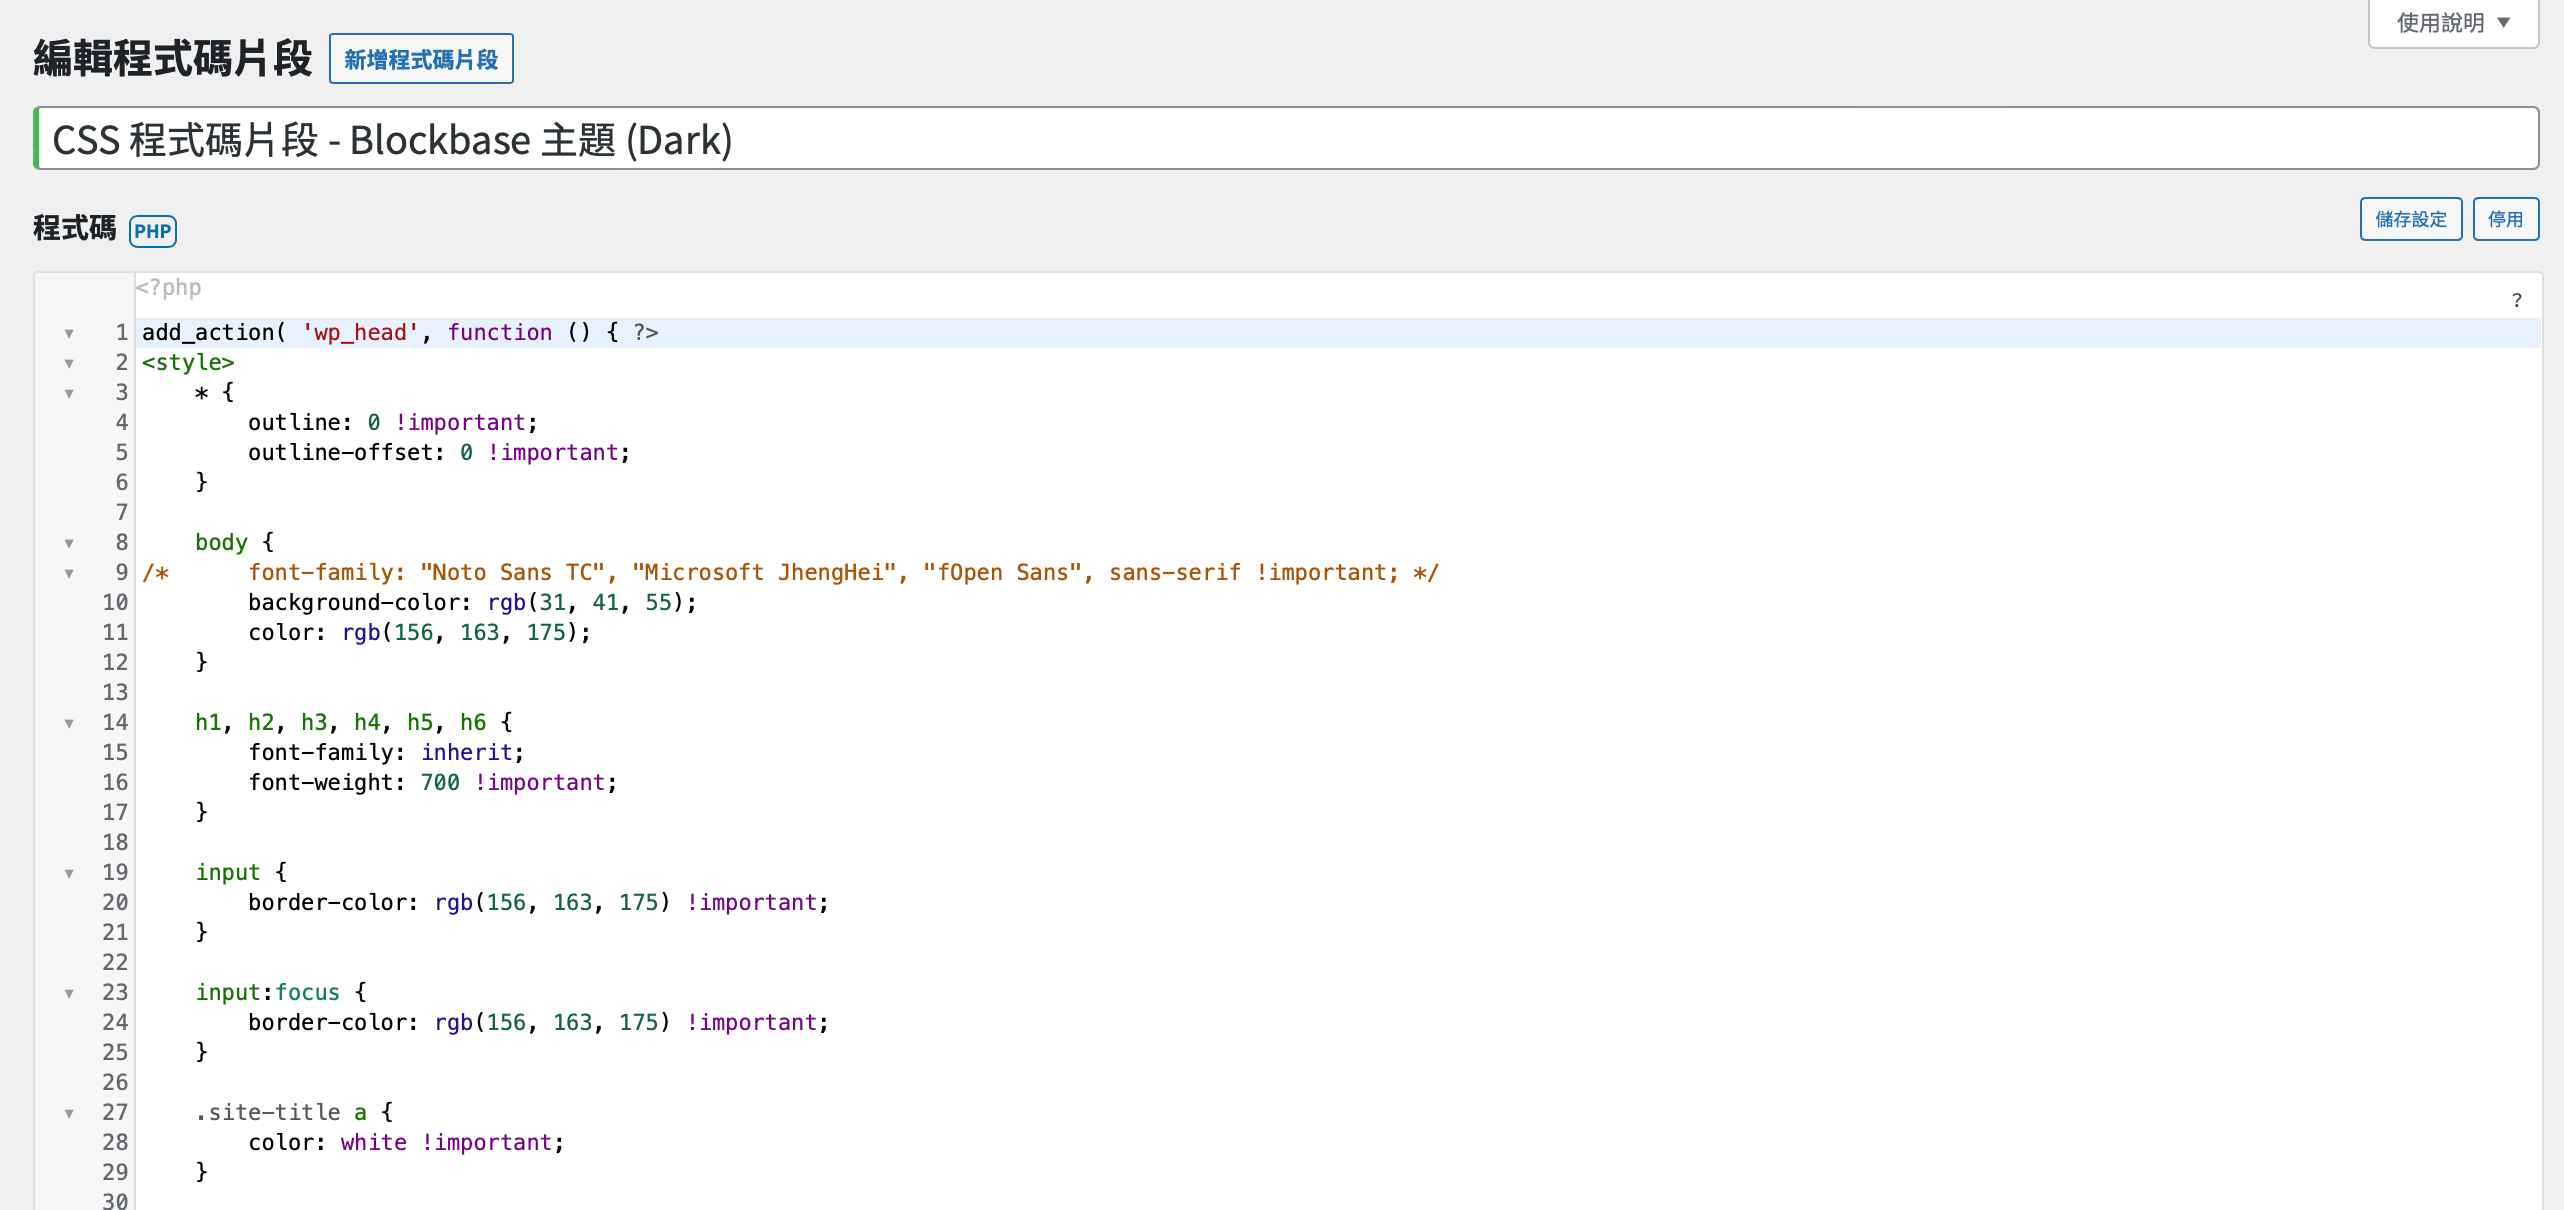The width and height of the screenshot is (2564, 1210).
Task: Collapse the input:focus fold at line 23
Action: click(69, 993)
